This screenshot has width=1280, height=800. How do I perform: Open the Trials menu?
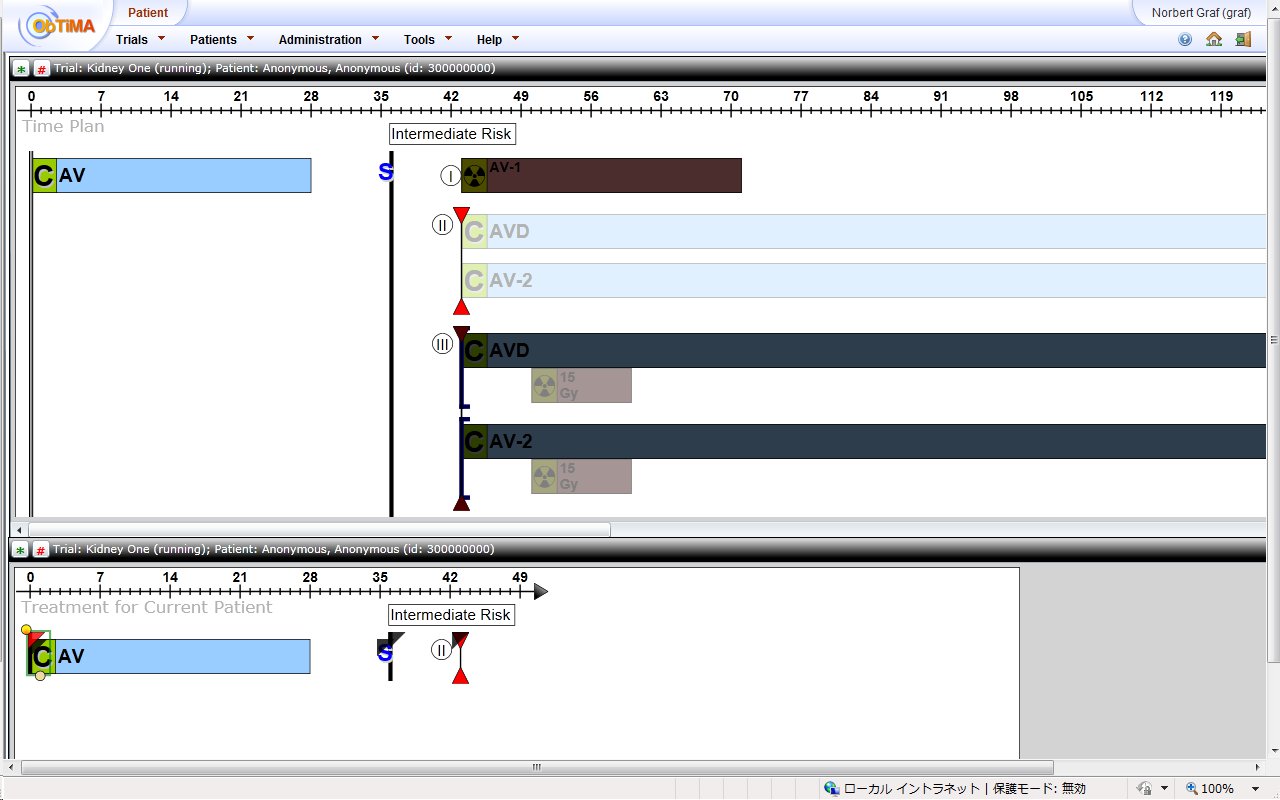coord(132,40)
